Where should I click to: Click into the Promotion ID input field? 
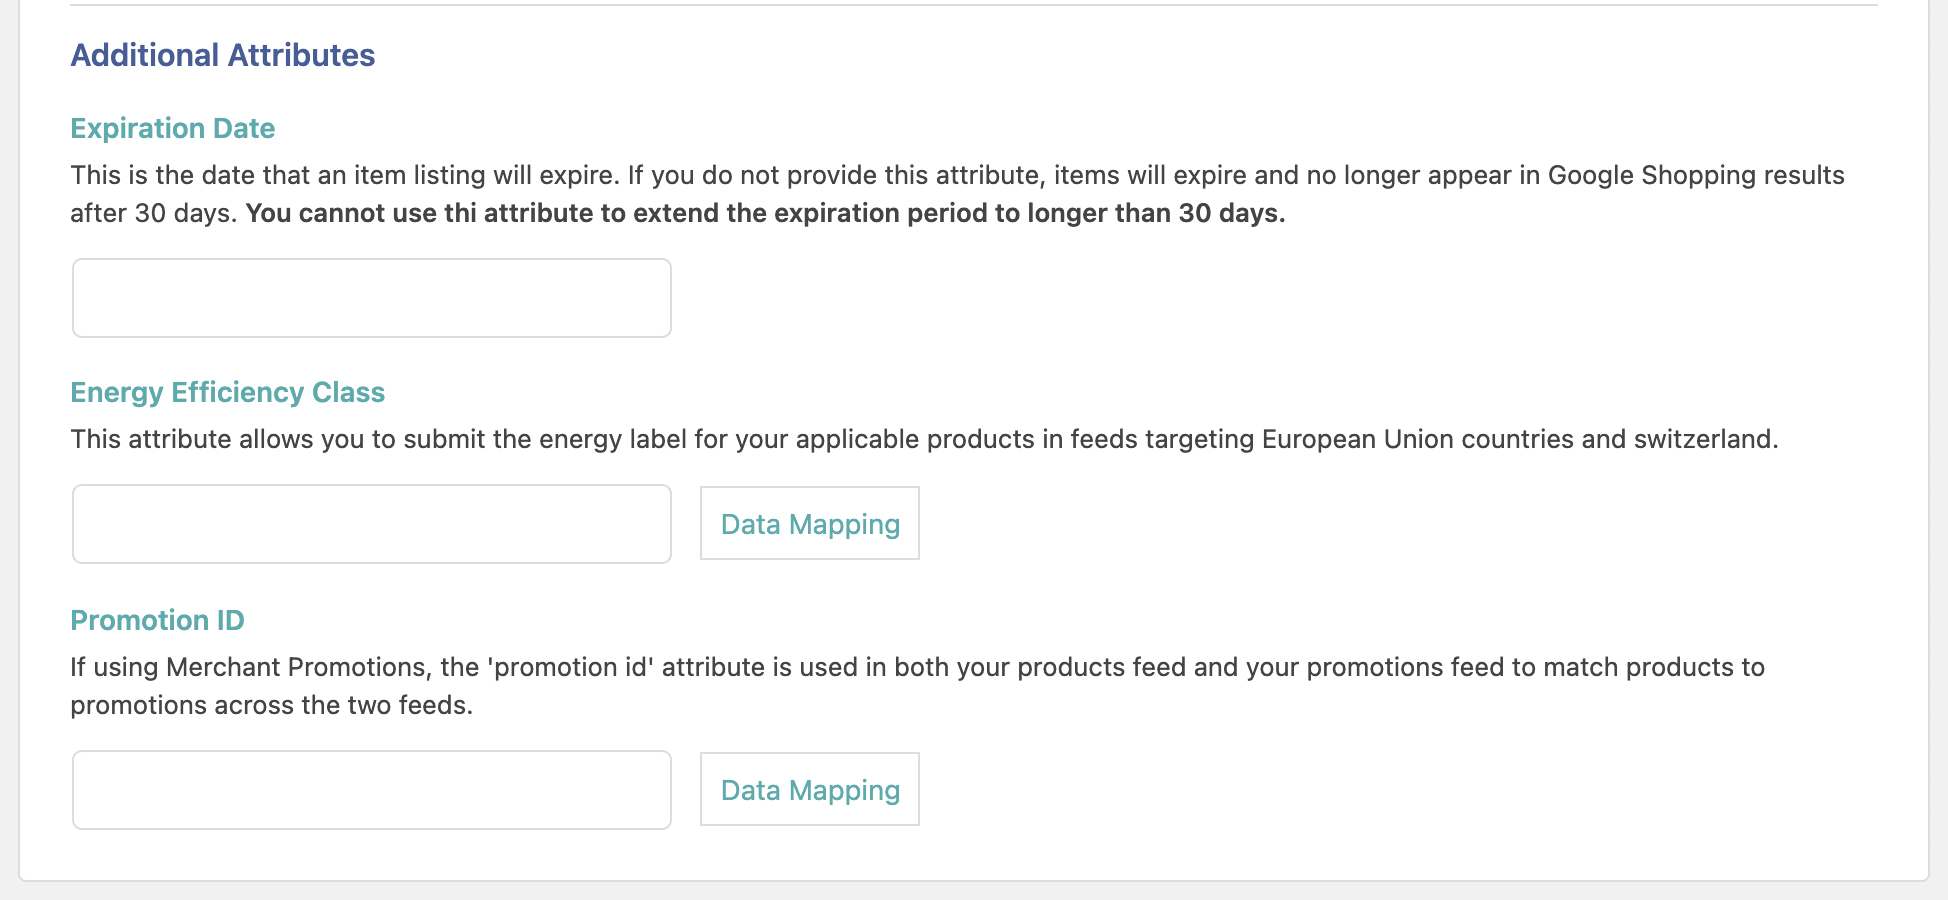tap(371, 790)
